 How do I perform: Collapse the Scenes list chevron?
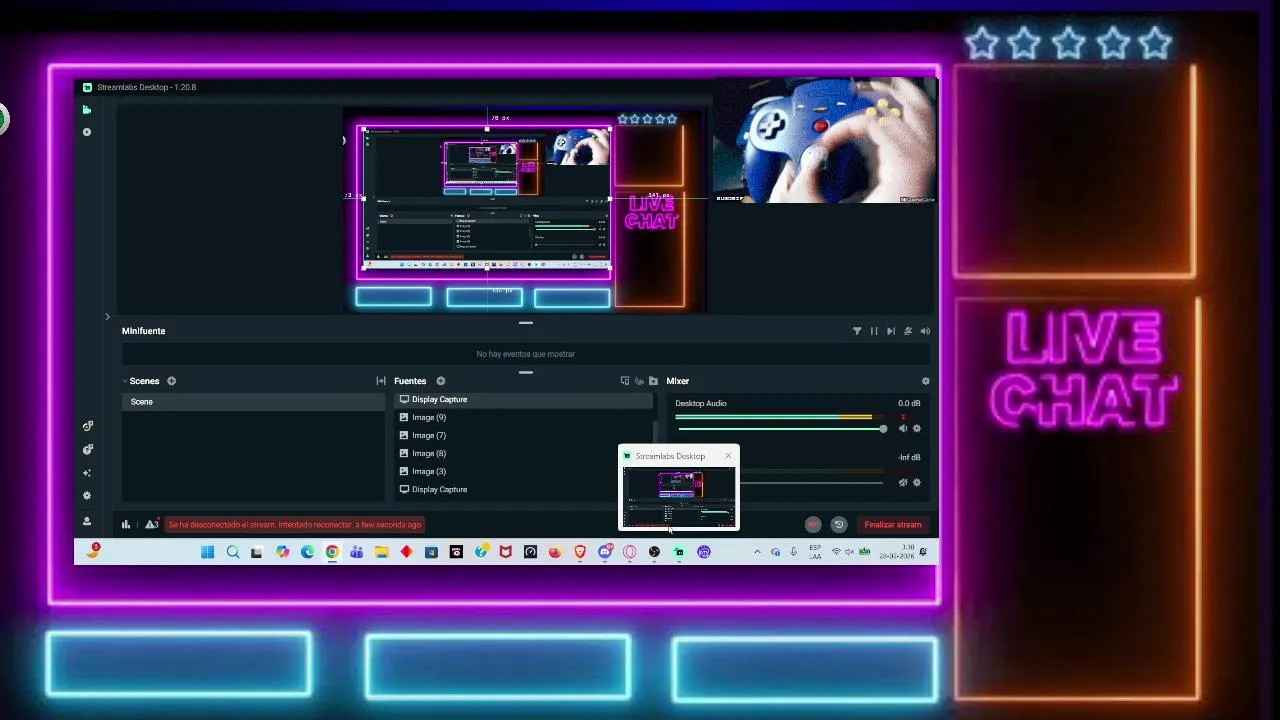point(125,381)
